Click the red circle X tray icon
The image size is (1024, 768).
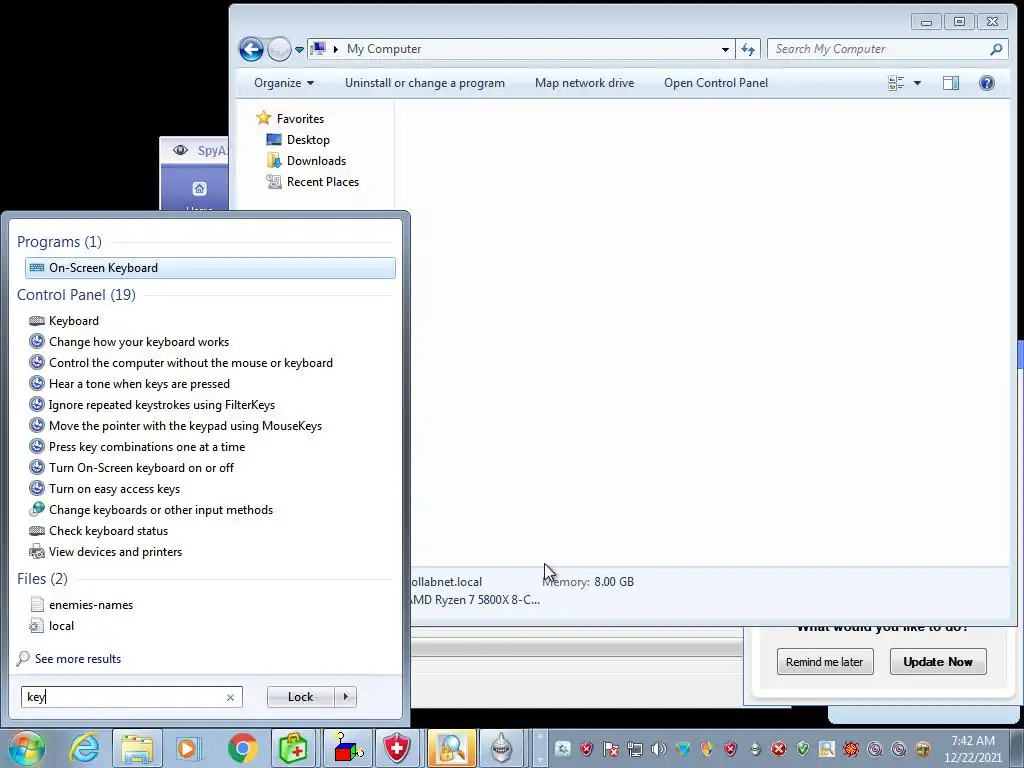(x=778, y=749)
